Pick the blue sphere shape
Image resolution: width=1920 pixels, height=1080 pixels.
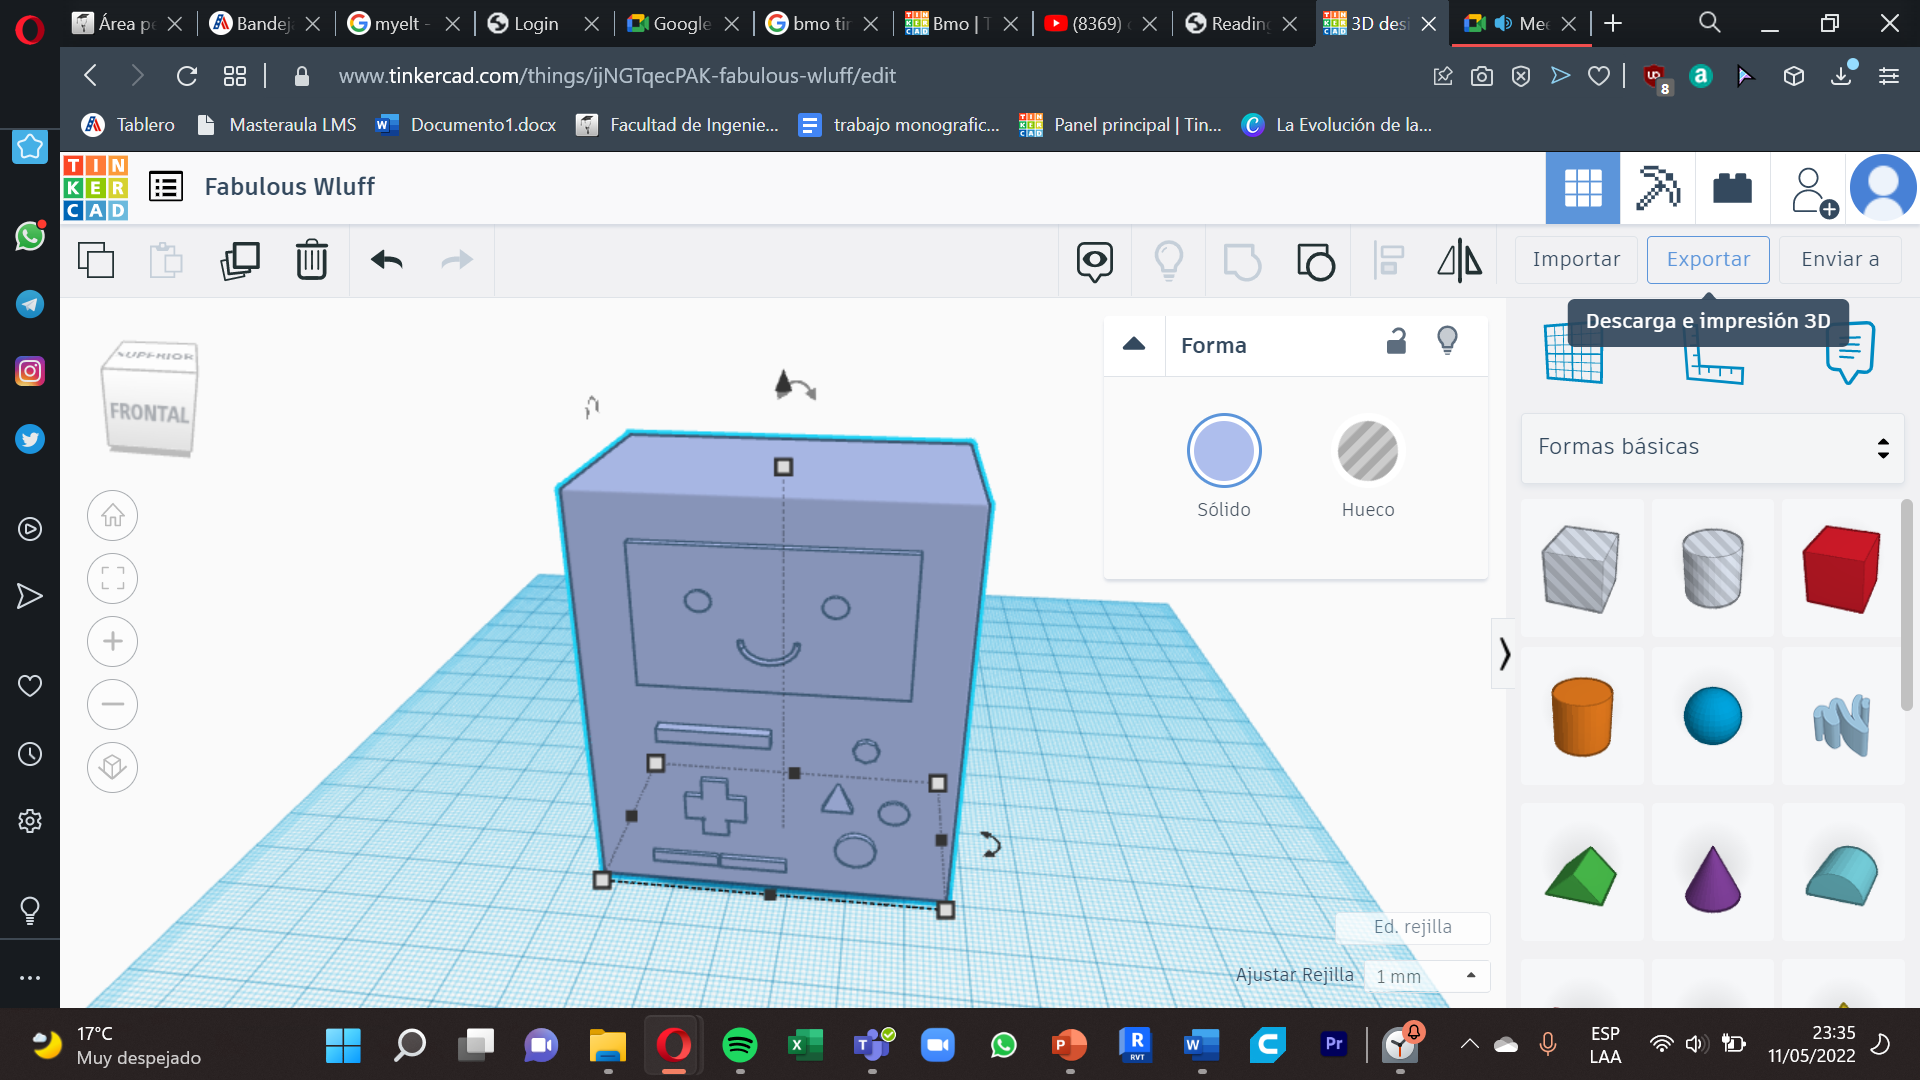pyautogui.click(x=1712, y=716)
